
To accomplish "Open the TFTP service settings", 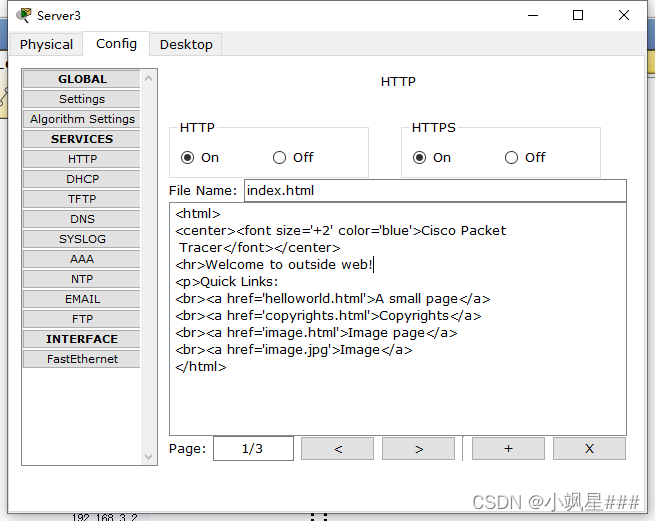I will [82, 199].
